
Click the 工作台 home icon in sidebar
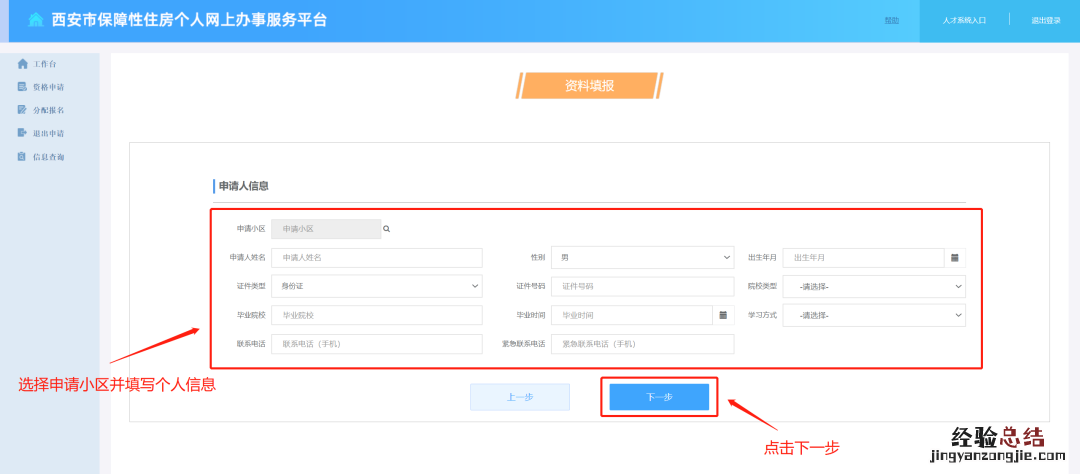(x=22, y=64)
